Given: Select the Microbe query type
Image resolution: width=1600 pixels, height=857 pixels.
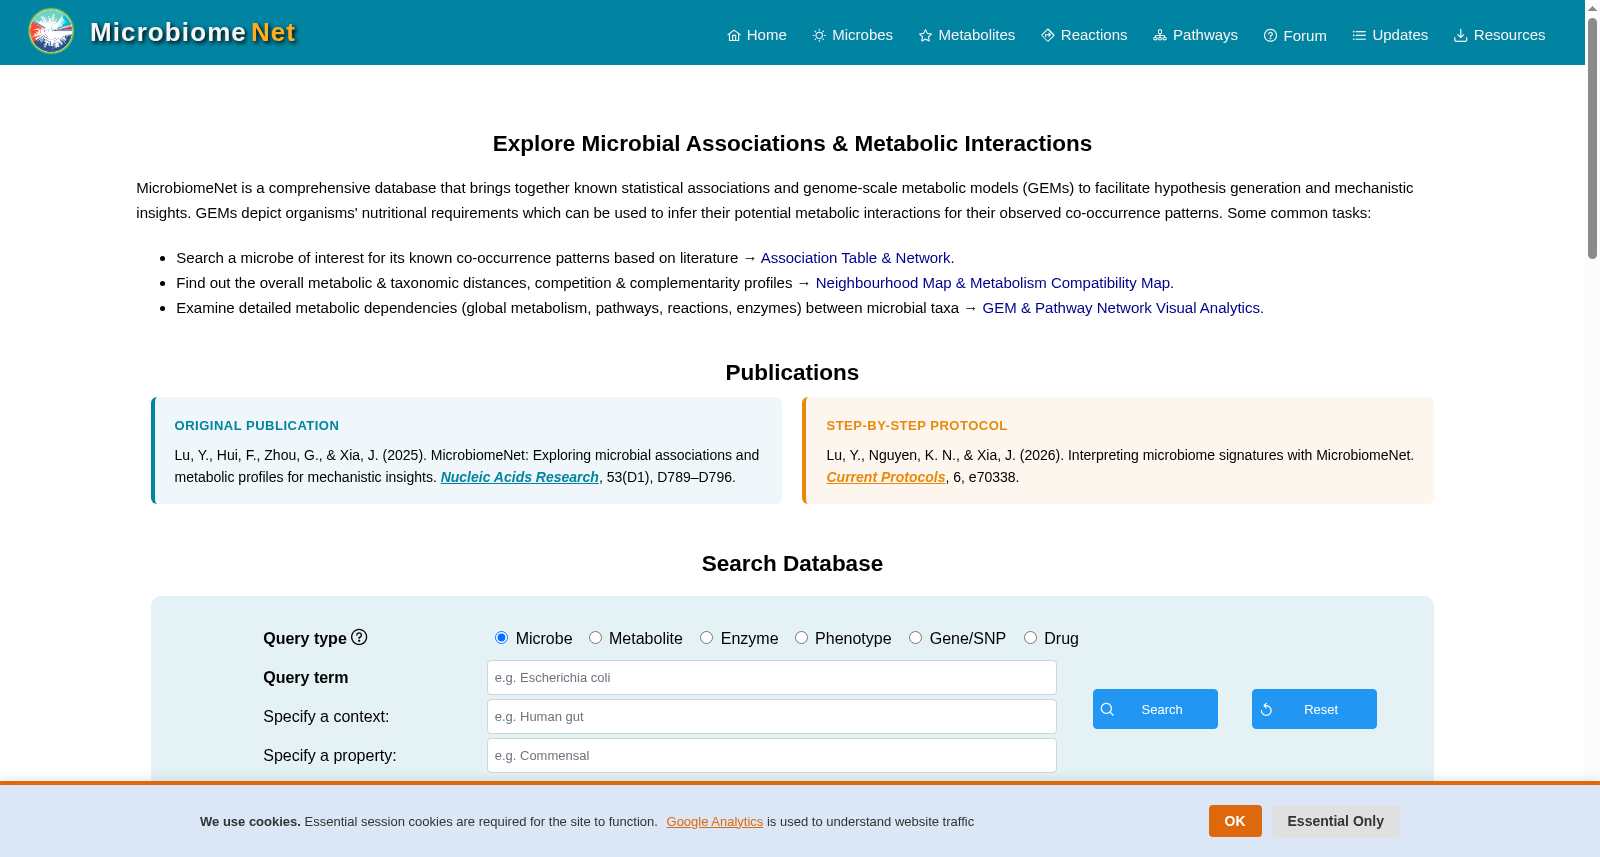Looking at the screenshot, I should coord(501,638).
